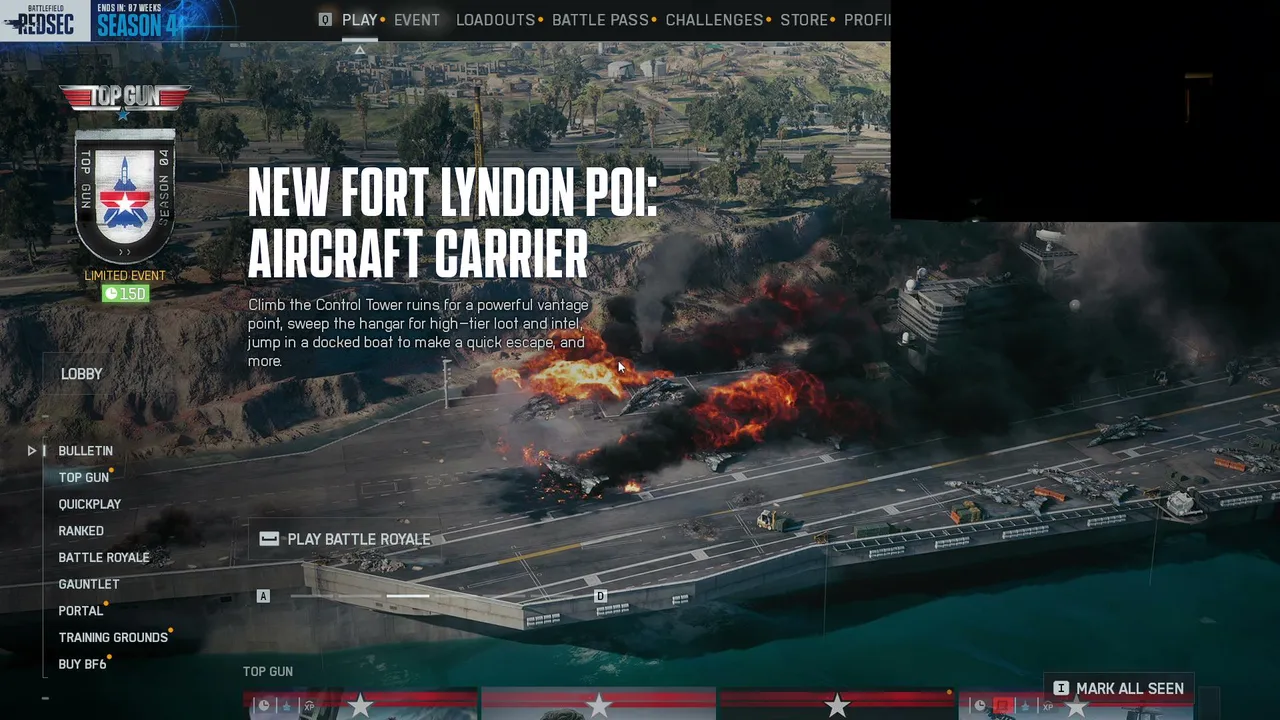
Task: Choose QUICKPLAY from the side menu
Action: 90,504
